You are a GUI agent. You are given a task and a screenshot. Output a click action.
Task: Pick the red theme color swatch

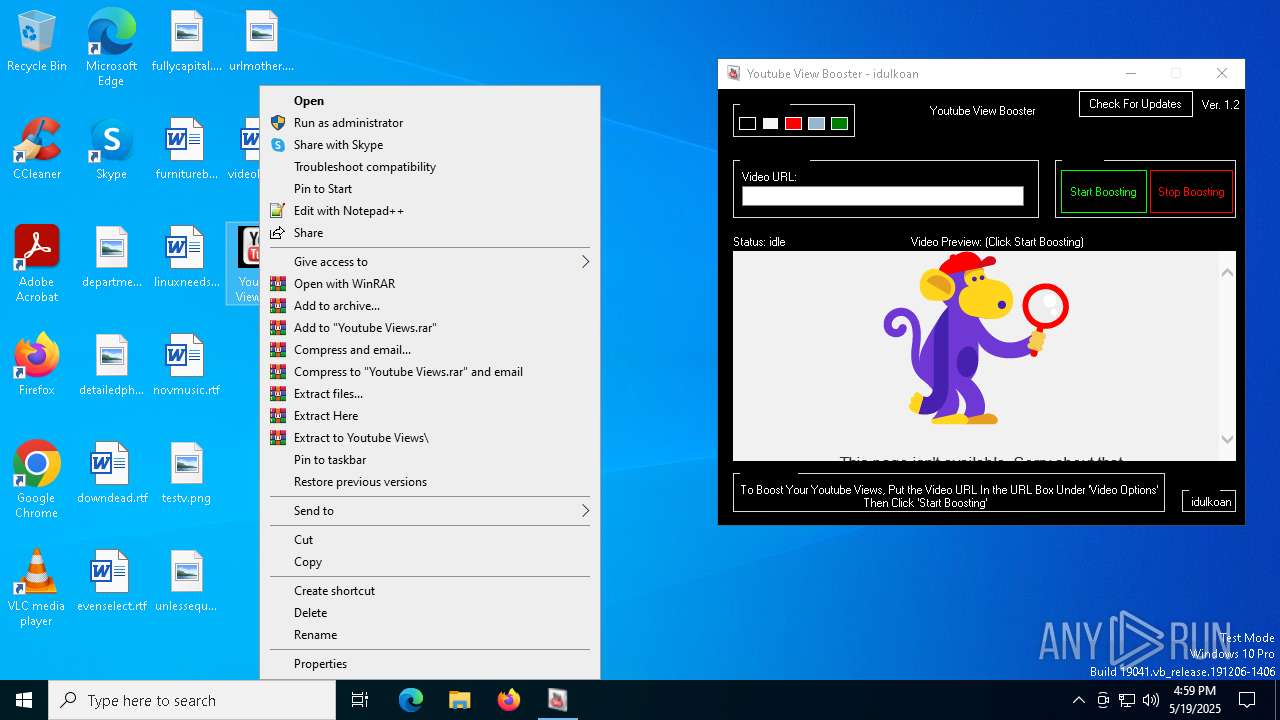click(x=793, y=124)
